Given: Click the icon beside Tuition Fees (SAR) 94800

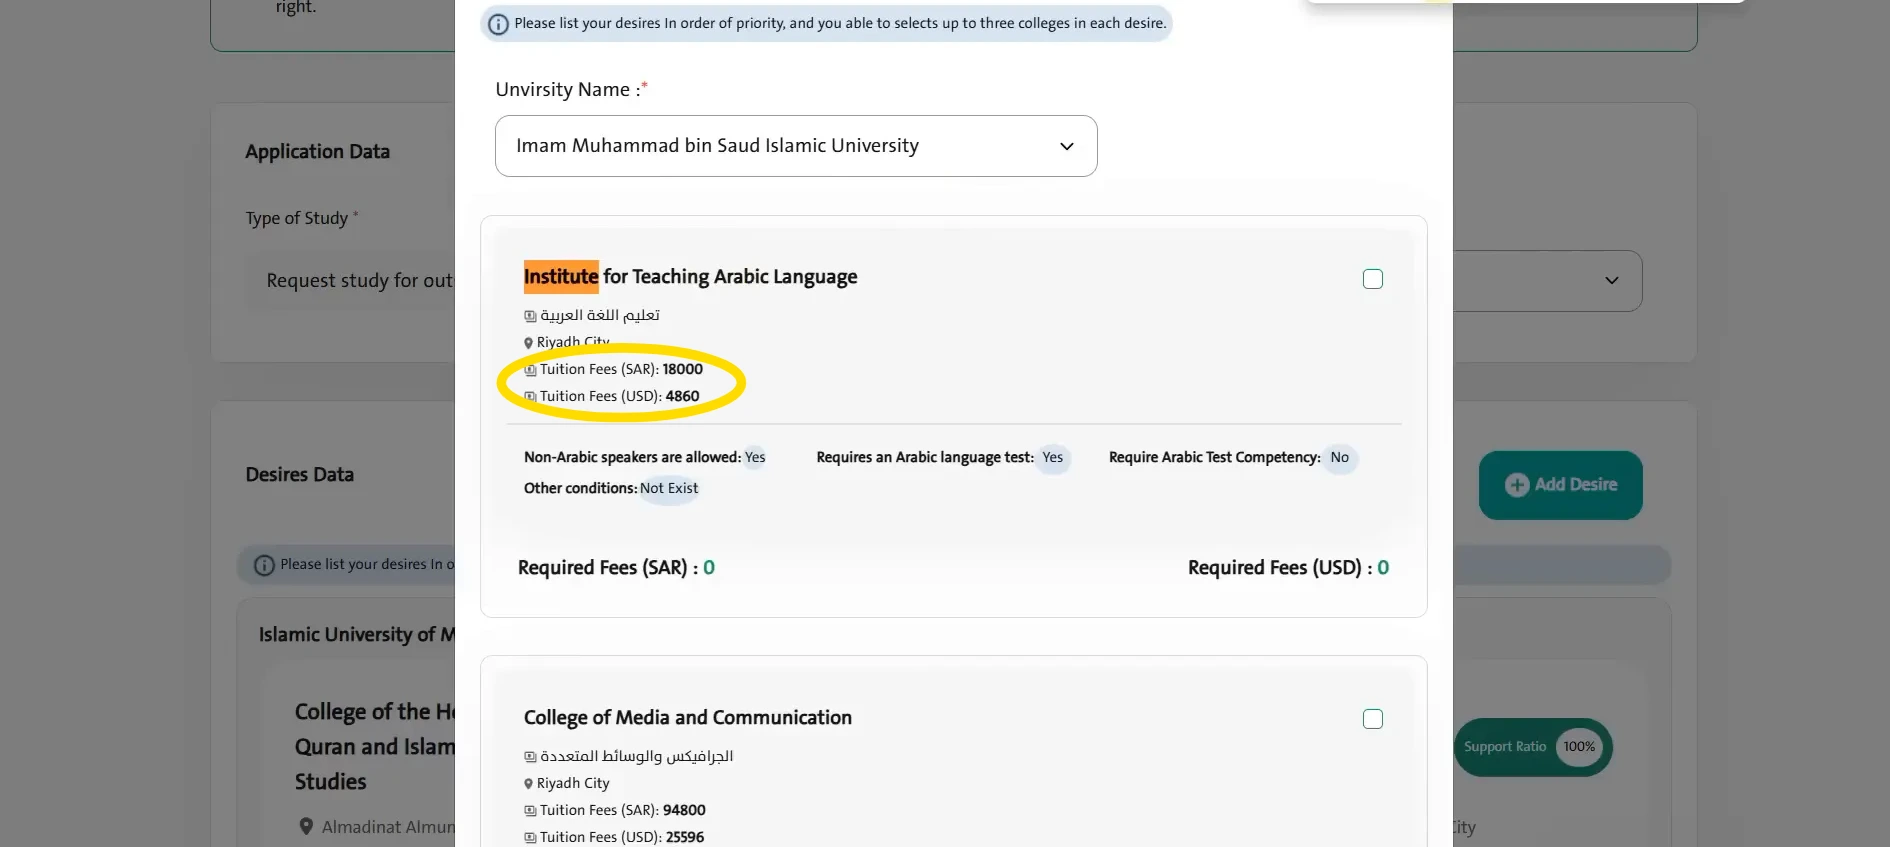Looking at the screenshot, I should (530, 811).
